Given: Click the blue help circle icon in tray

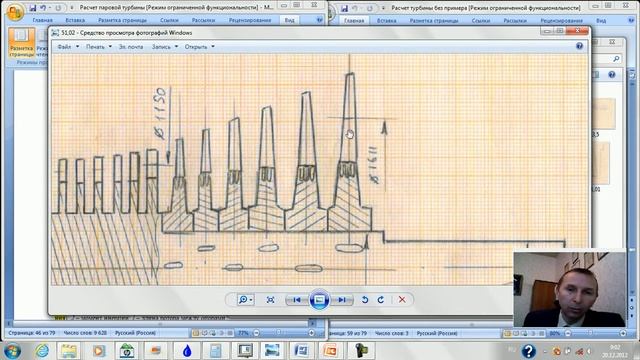Looking at the screenshot, I should (x=529, y=351).
